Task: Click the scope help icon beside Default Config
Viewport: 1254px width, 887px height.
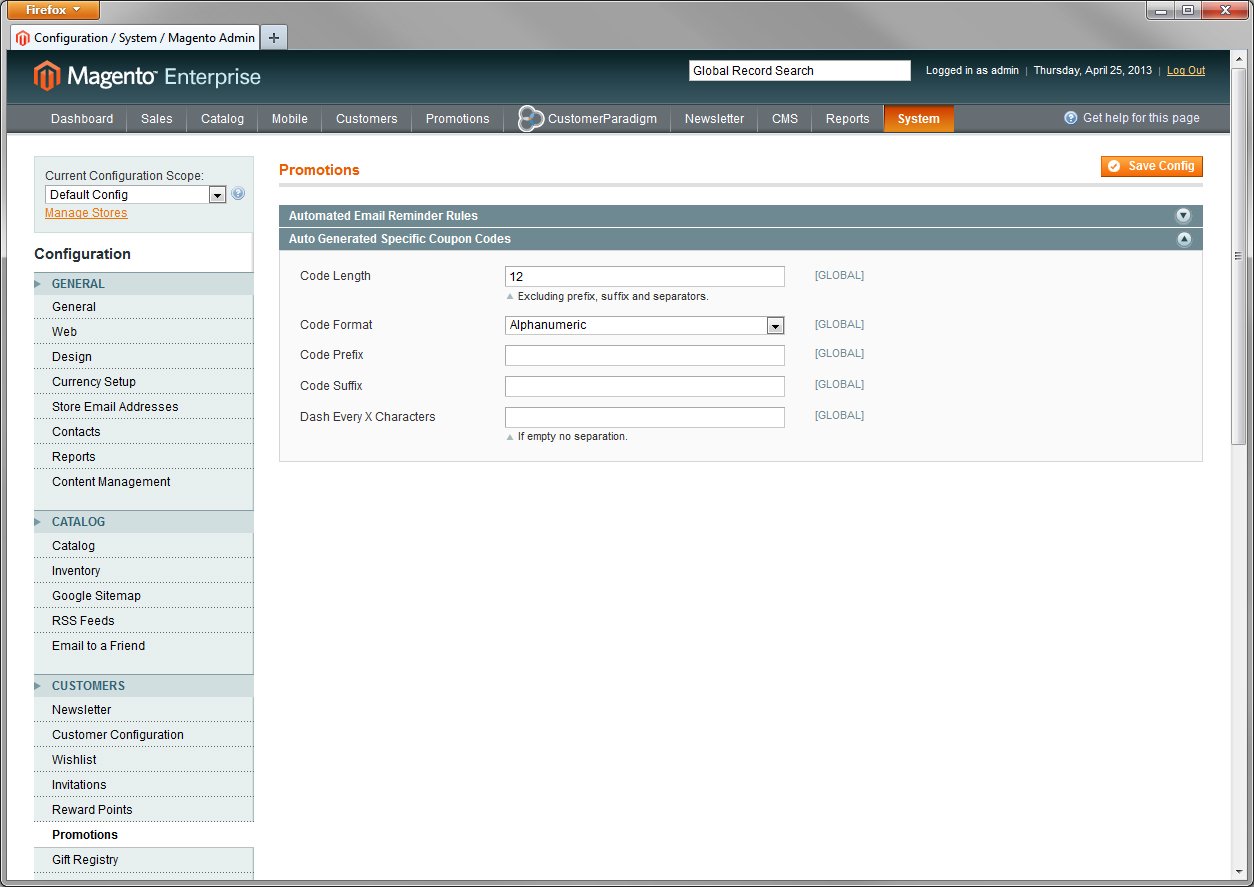Action: click(238, 194)
